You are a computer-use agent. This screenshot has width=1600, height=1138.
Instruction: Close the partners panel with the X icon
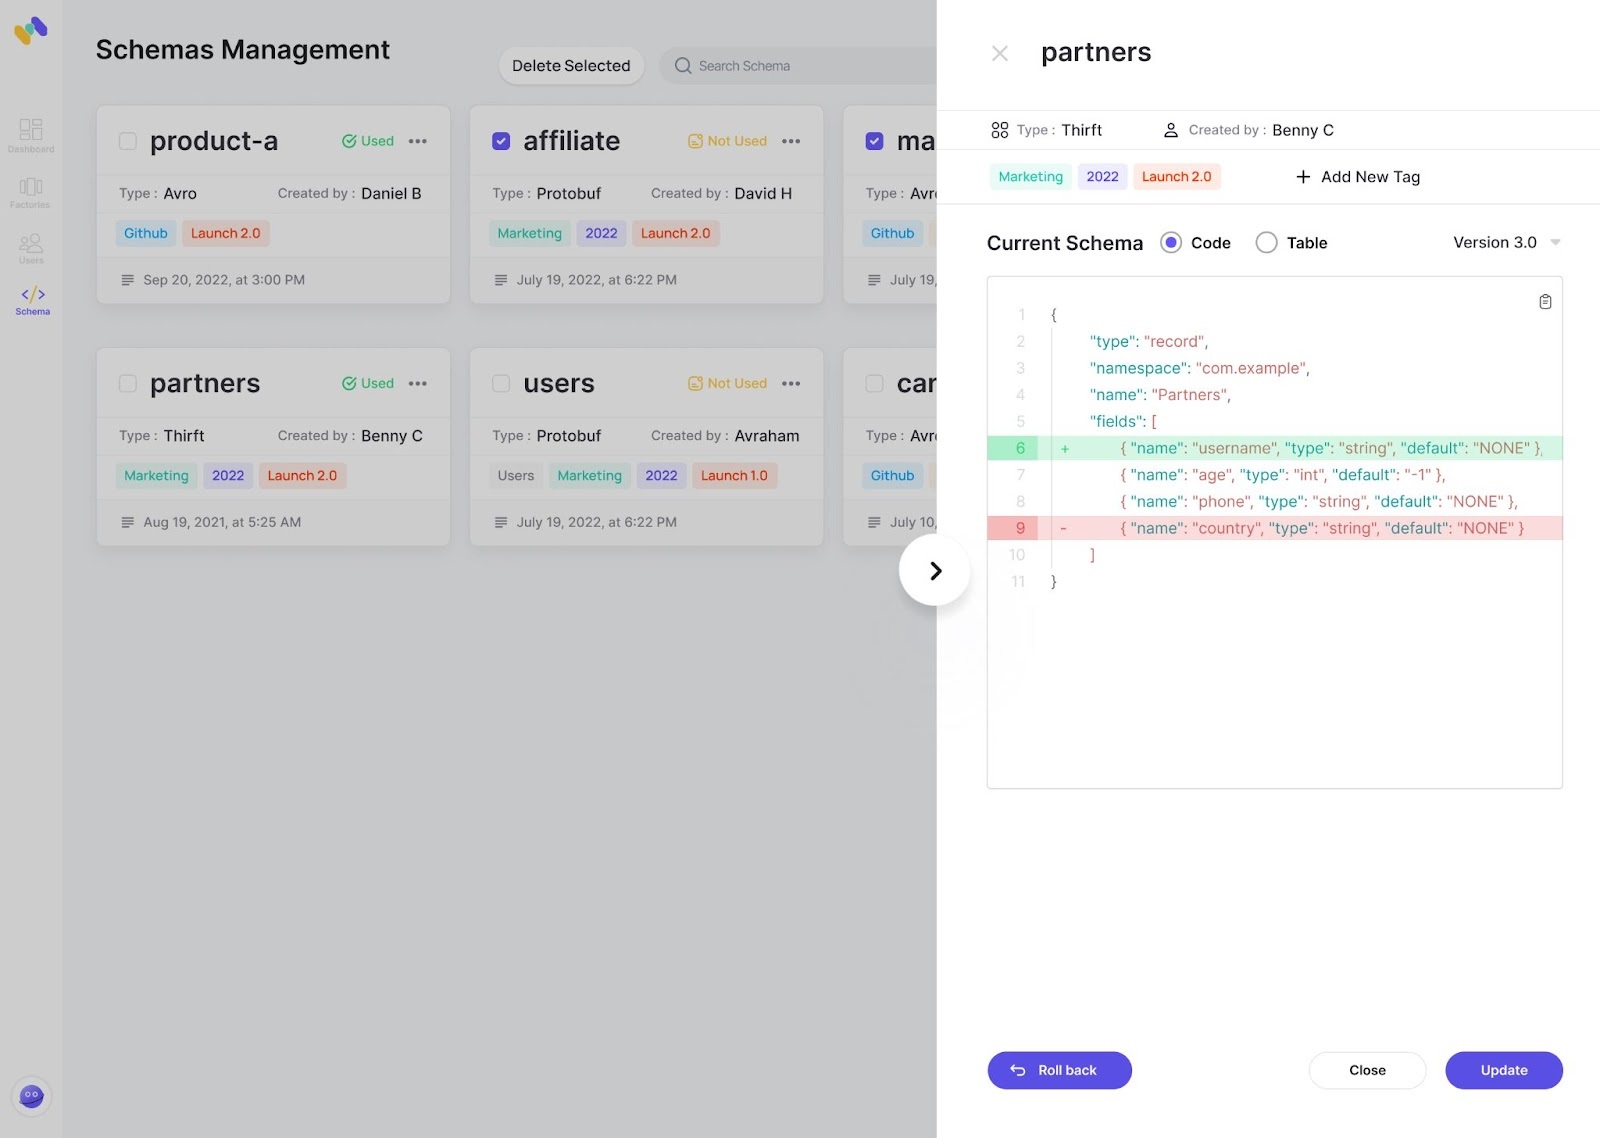click(999, 54)
